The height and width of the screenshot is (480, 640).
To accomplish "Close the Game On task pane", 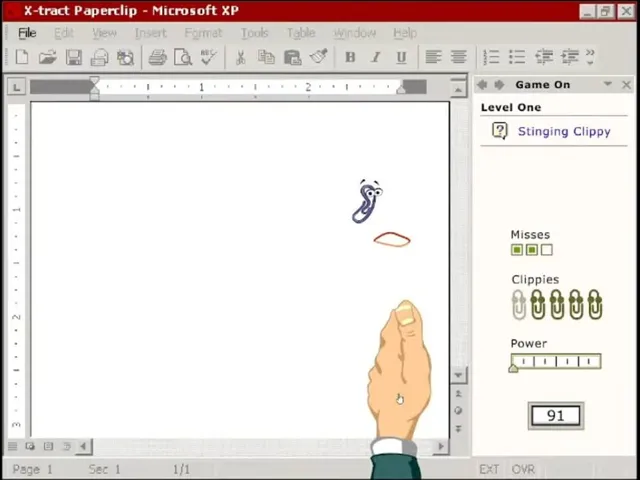I will [626, 85].
